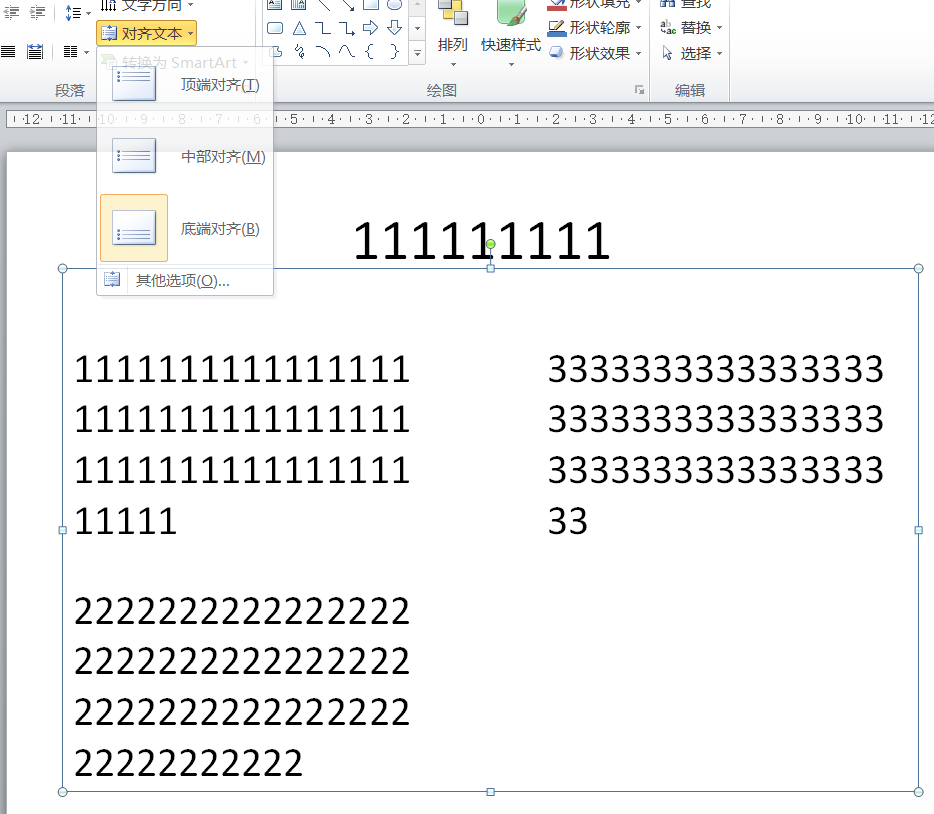Select the elbow connector shape
Image resolution: width=934 pixels, height=814 pixels.
tap(322, 27)
